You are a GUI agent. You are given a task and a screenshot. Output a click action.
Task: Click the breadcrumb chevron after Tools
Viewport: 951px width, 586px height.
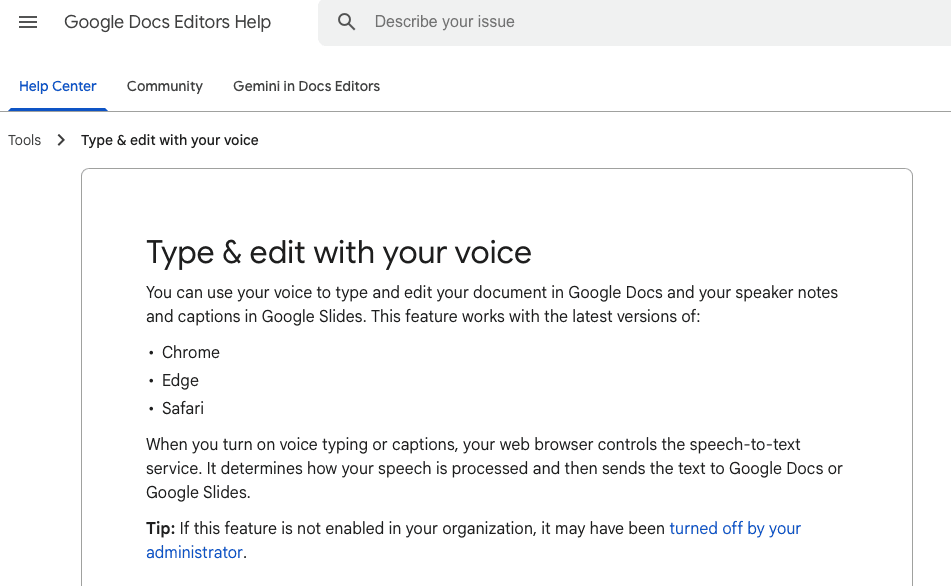61,140
